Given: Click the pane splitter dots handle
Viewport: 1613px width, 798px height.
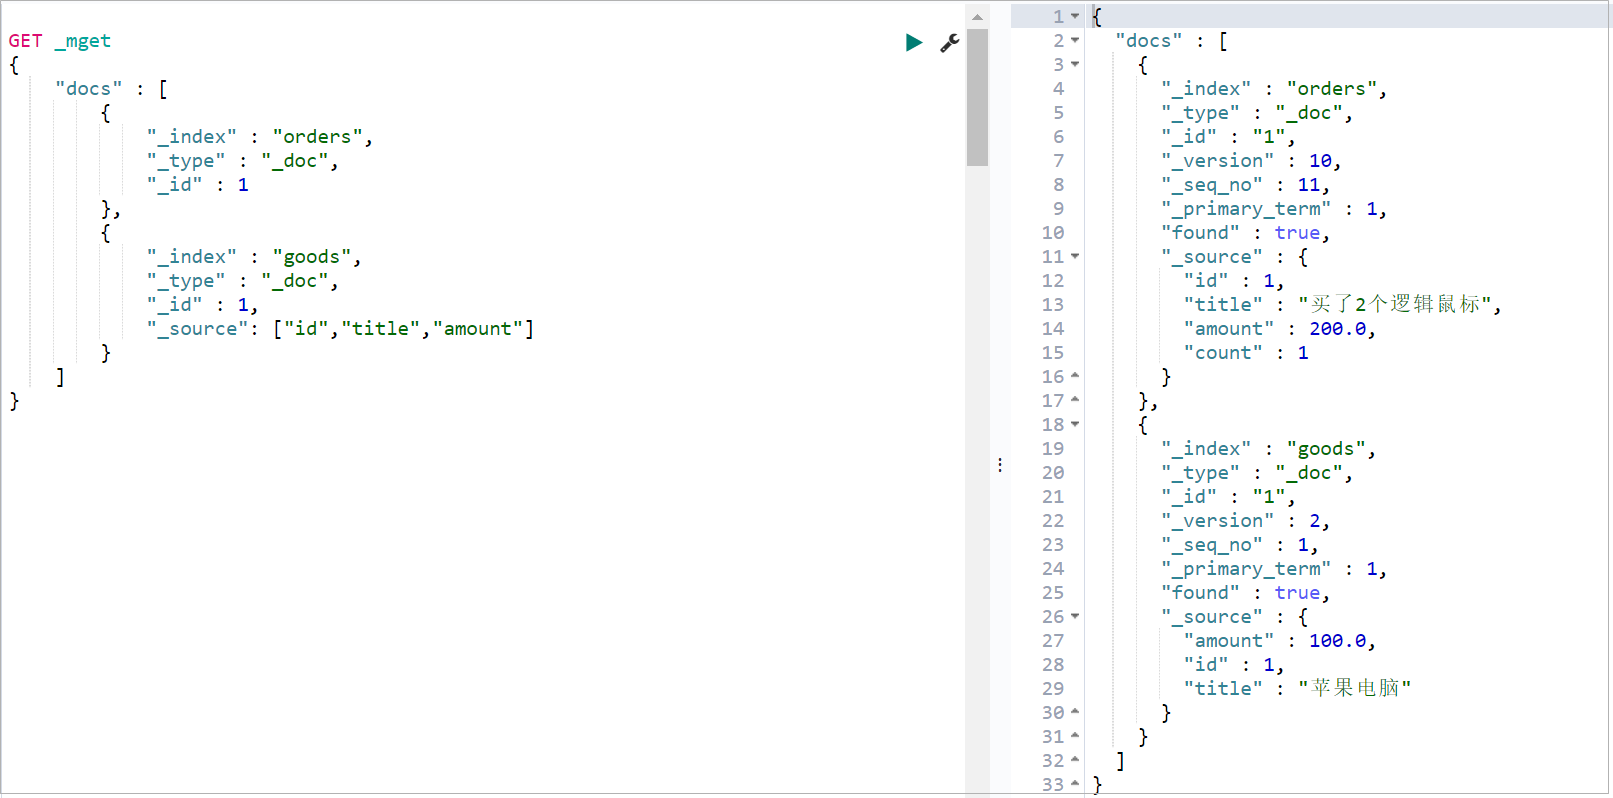Looking at the screenshot, I should [x=1000, y=465].
